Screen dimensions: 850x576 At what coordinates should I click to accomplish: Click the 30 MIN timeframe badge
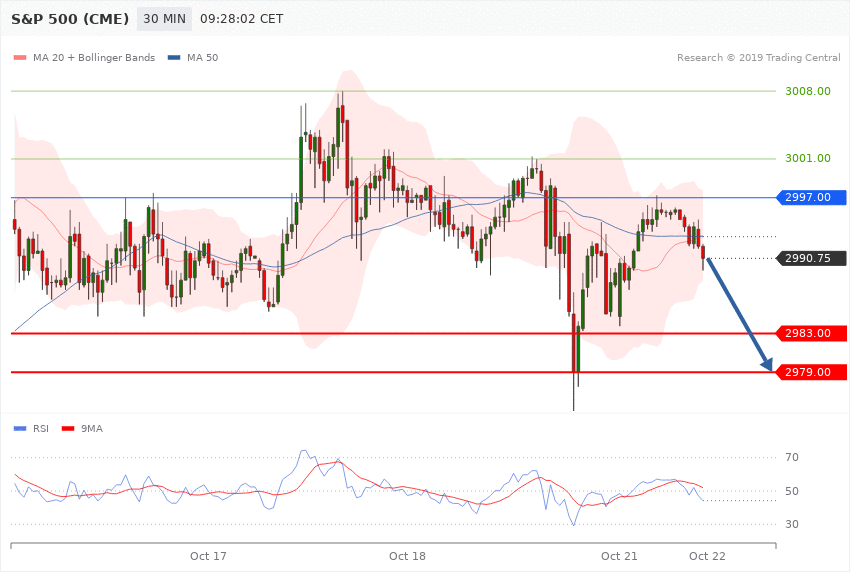164,19
